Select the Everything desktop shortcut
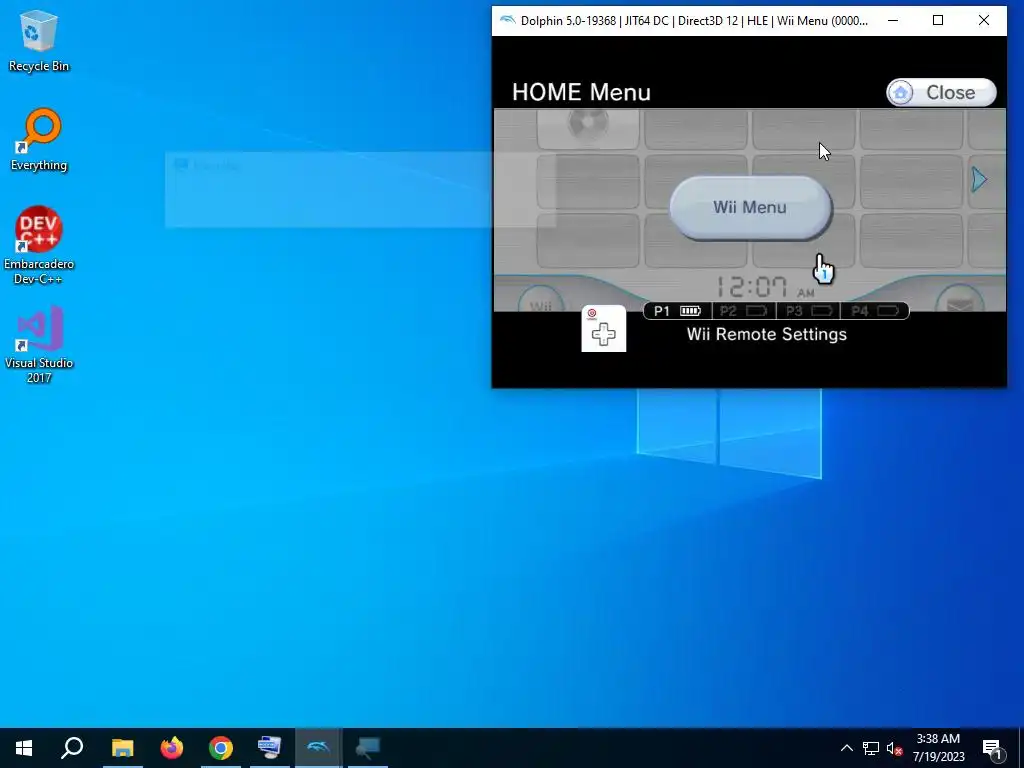This screenshot has height=768, width=1024. click(x=39, y=140)
